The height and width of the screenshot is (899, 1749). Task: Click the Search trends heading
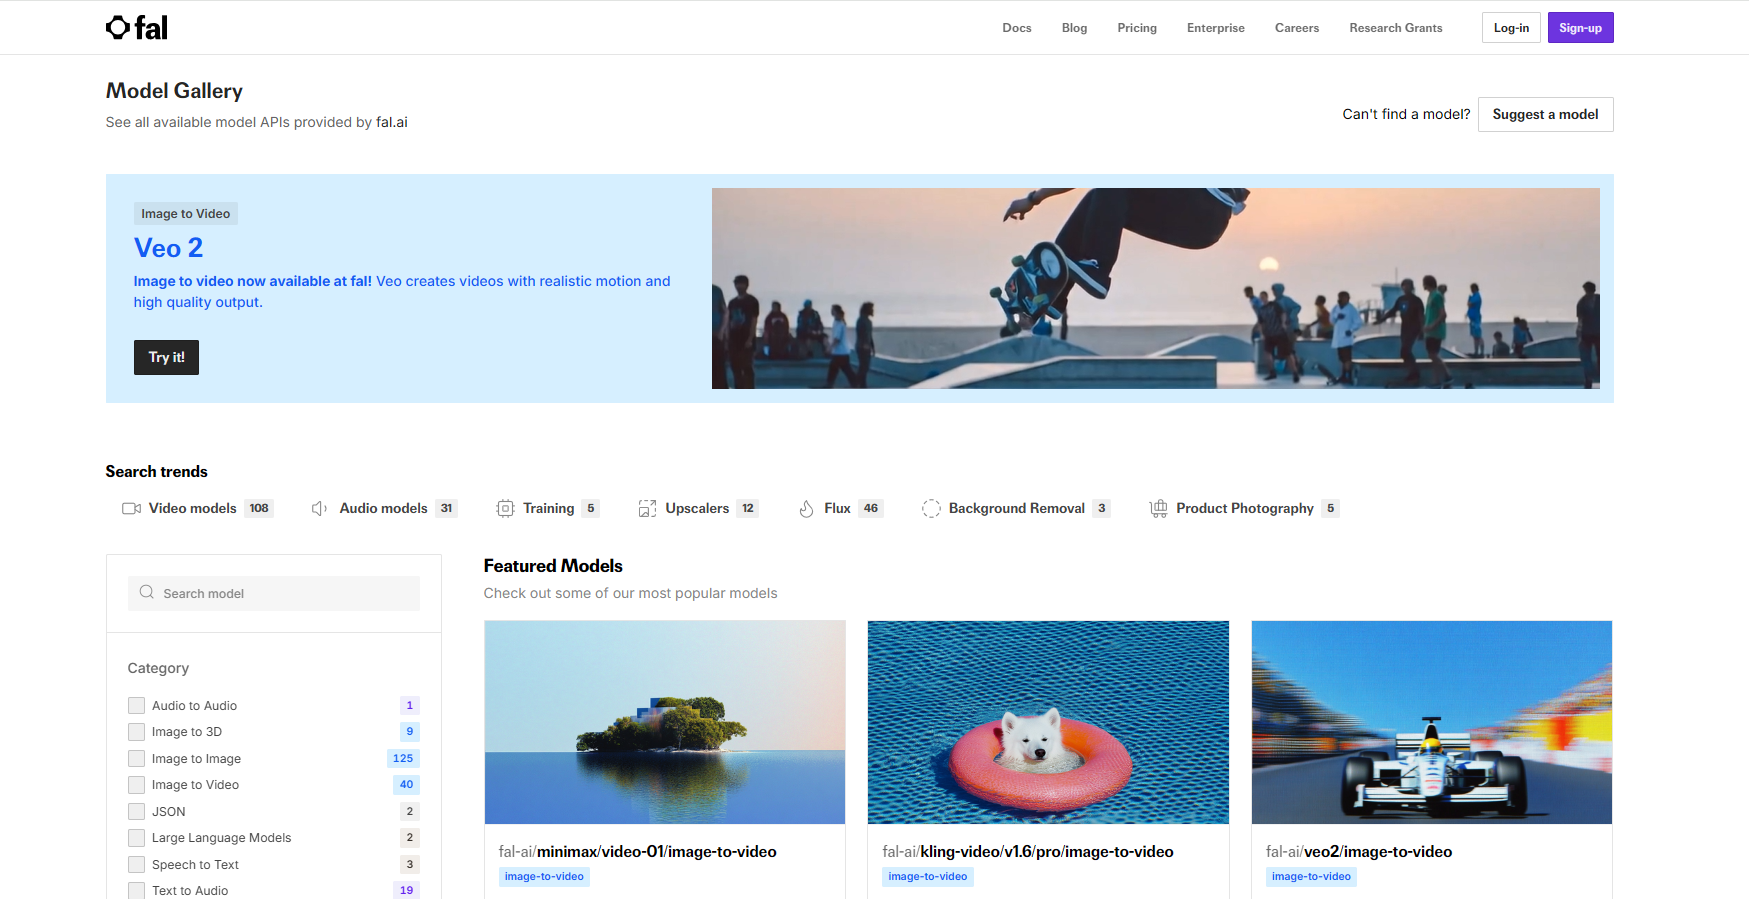(x=157, y=472)
